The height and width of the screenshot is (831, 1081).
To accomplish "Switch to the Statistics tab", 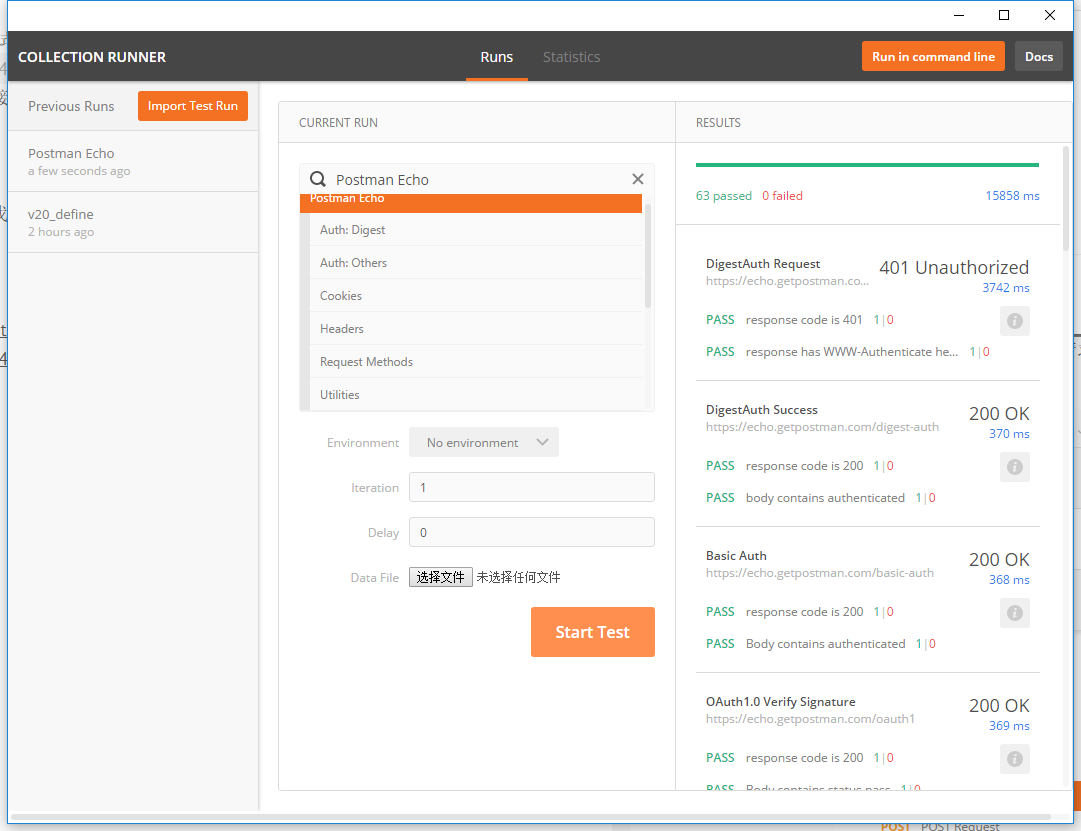I will tap(571, 57).
